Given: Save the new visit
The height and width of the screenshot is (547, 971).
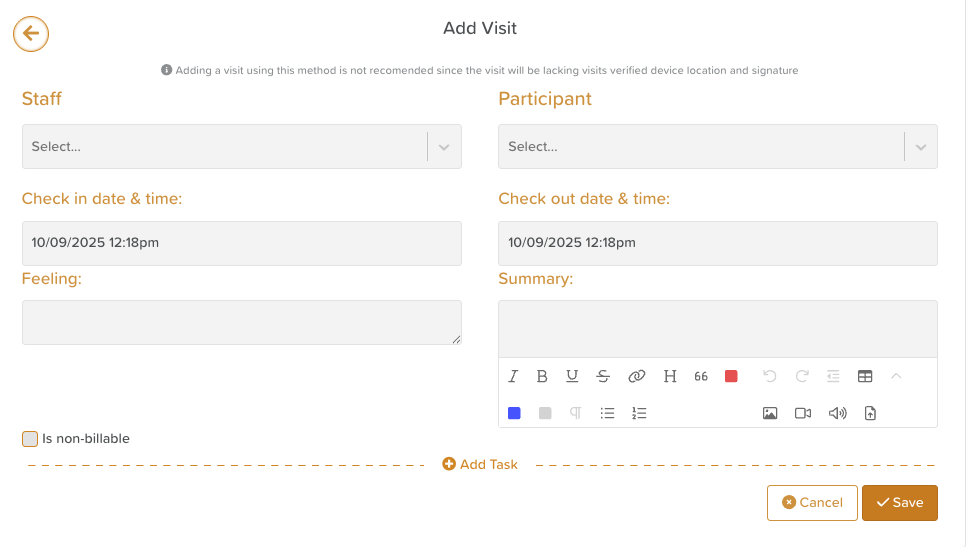Looking at the screenshot, I should [899, 503].
